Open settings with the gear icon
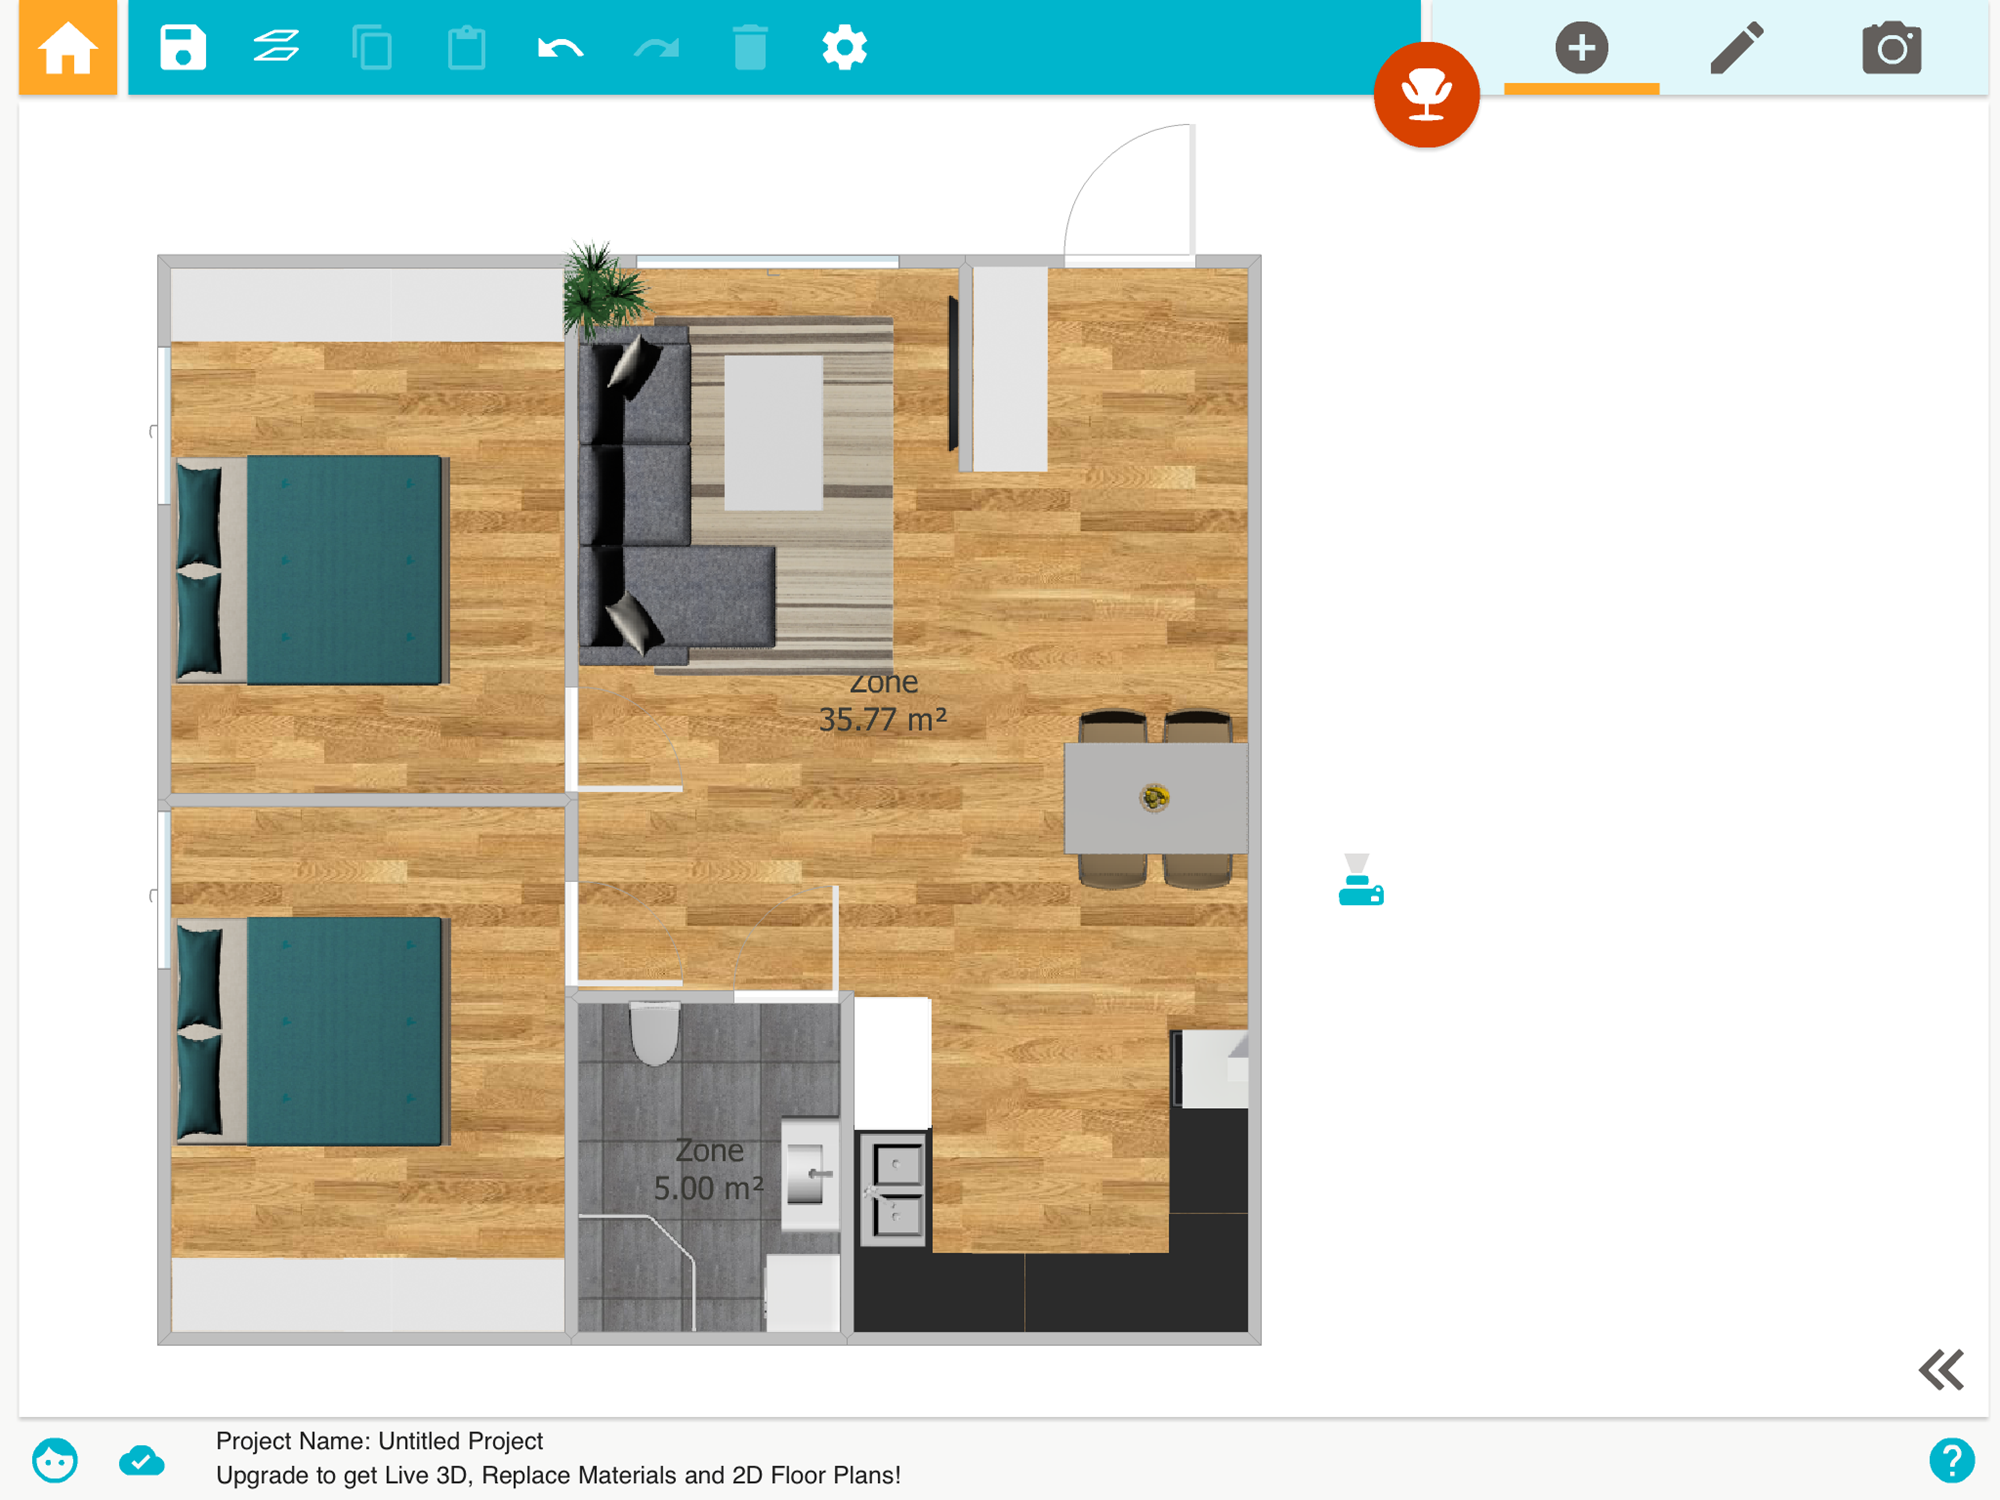The image size is (2000, 1500). (844, 47)
